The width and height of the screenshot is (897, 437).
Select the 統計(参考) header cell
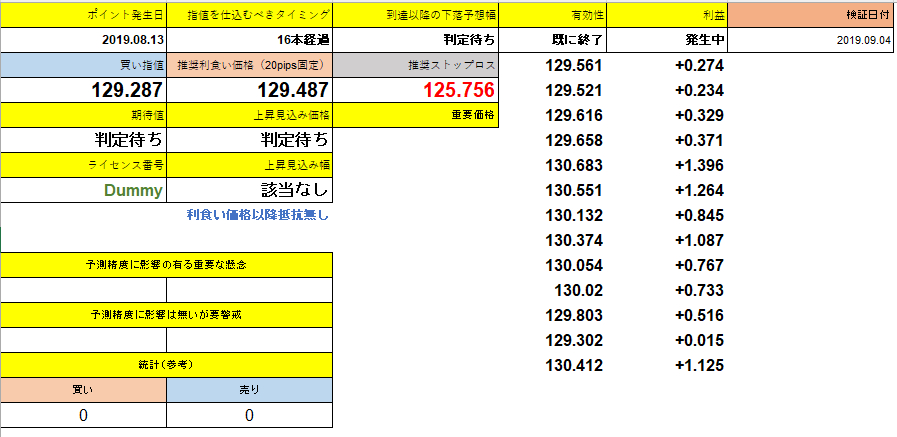coord(166,364)
